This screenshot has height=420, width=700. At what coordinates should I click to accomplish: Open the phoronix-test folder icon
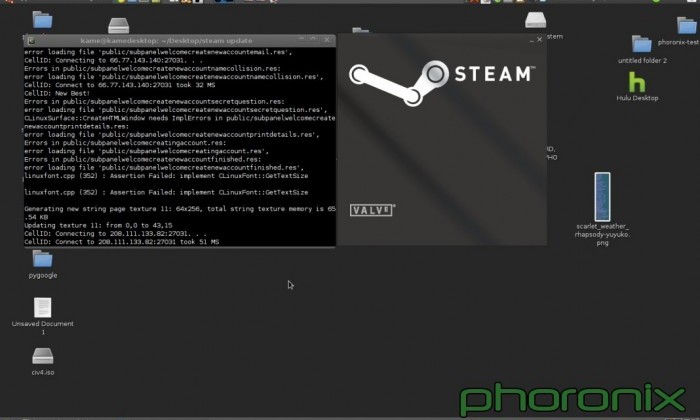(x=687, y=25)
